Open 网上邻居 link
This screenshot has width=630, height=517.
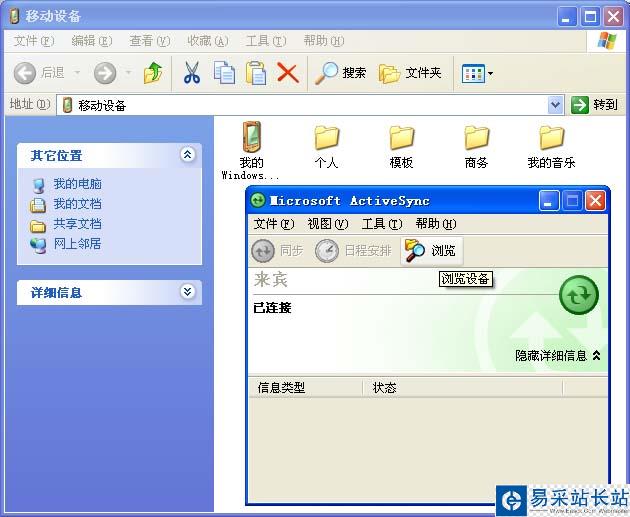77,244
